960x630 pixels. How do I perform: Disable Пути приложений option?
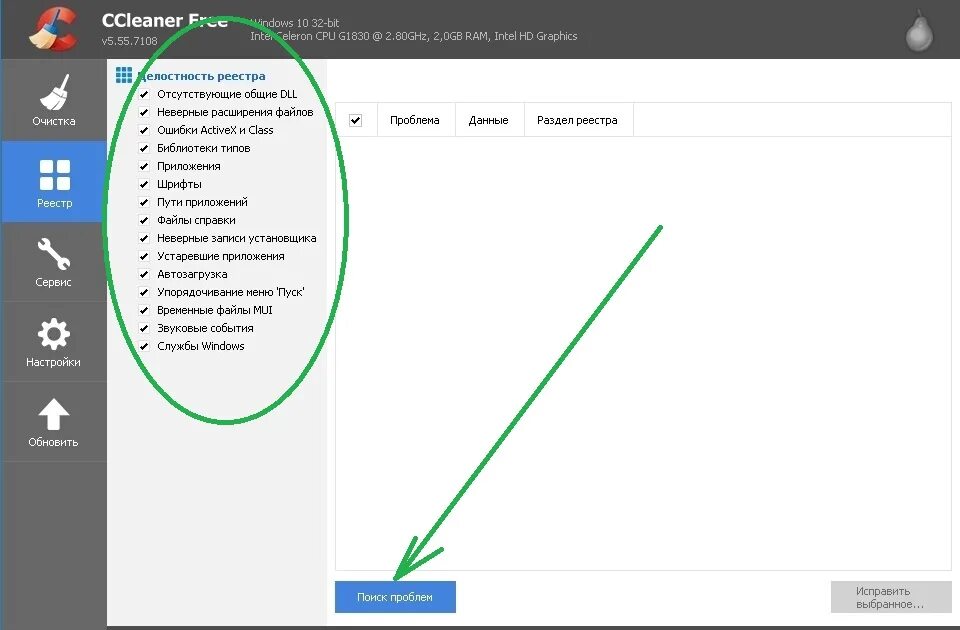(x=144, y=202)
